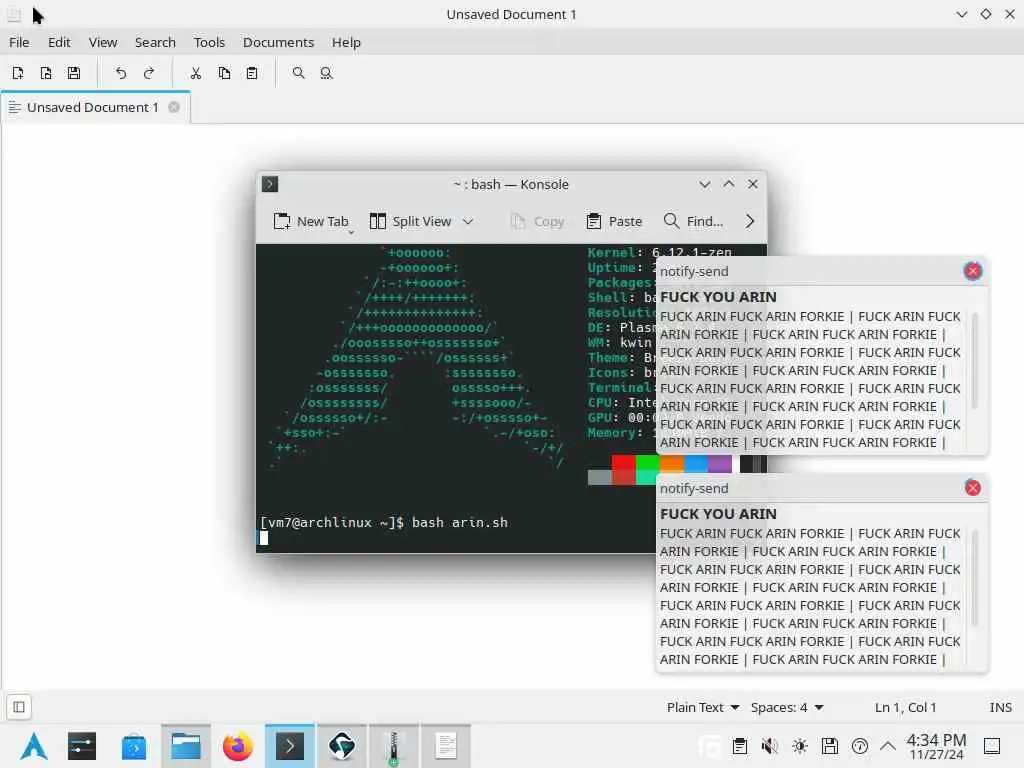
Task: Click the Konsole terminal icon in title bar
Action: (x=270, y=184)
